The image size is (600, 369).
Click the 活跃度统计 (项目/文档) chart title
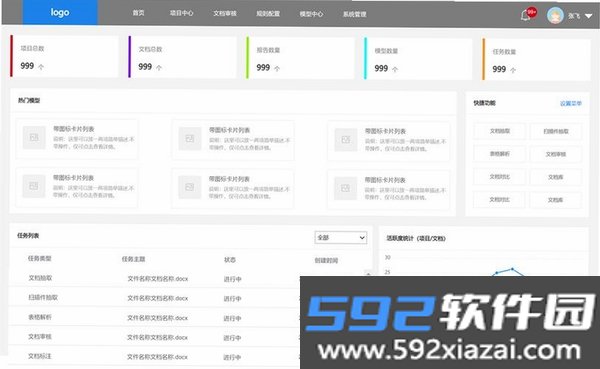point(416,238)
